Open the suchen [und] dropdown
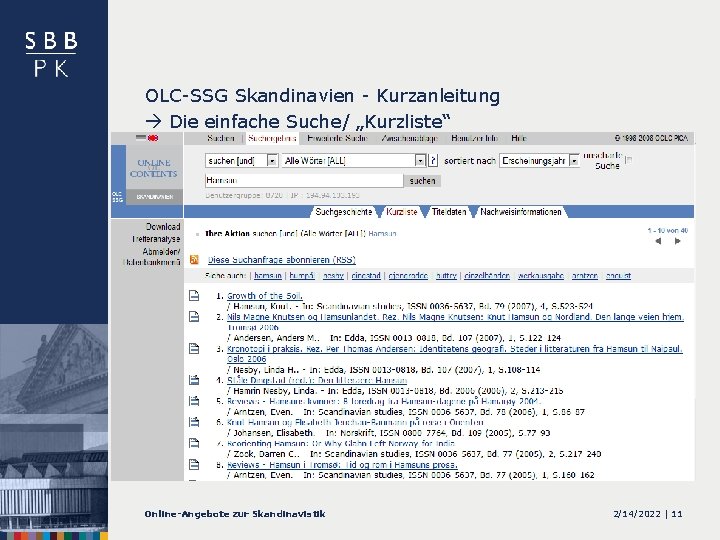 click(x=272, y=161)
